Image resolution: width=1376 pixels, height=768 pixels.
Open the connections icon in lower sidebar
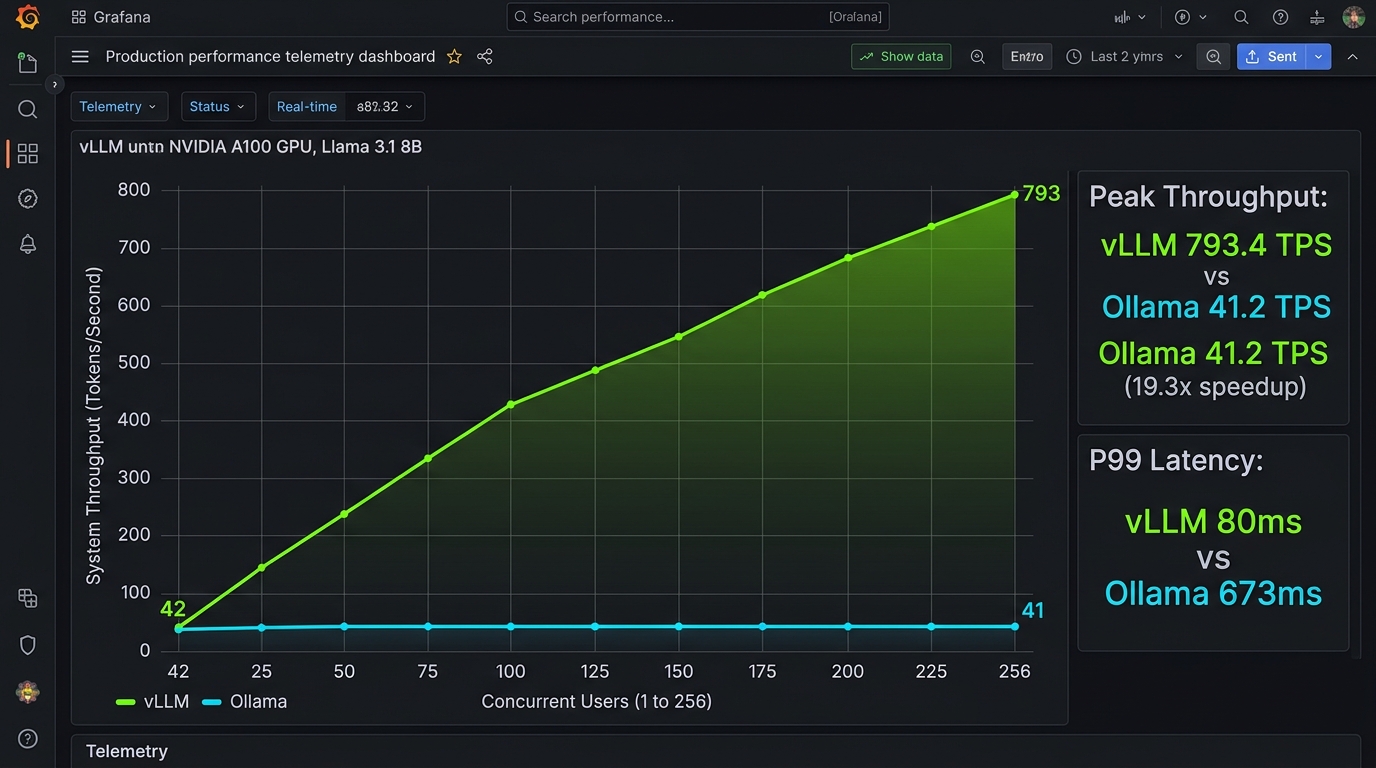tap(28, 598)
